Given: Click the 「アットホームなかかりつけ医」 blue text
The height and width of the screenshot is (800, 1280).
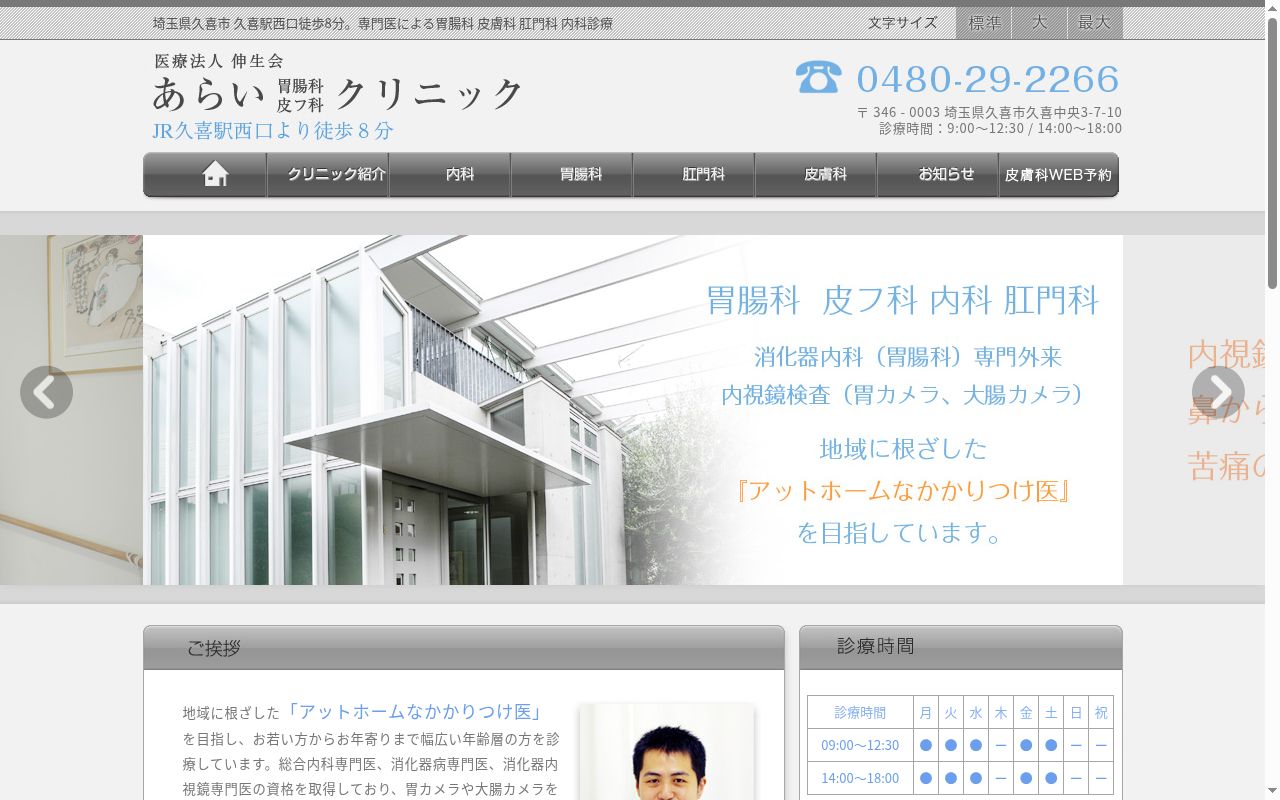Looking at the screenshot, I should coord(415,712).
